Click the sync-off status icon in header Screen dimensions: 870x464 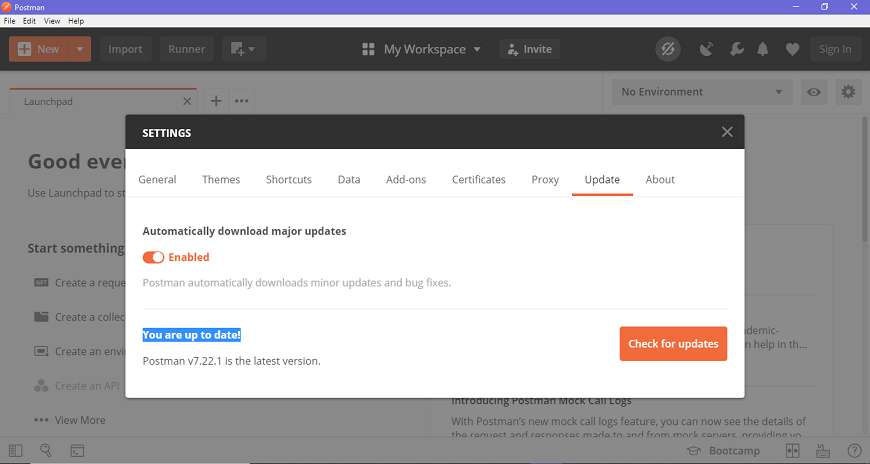click(x=667, y=49)
